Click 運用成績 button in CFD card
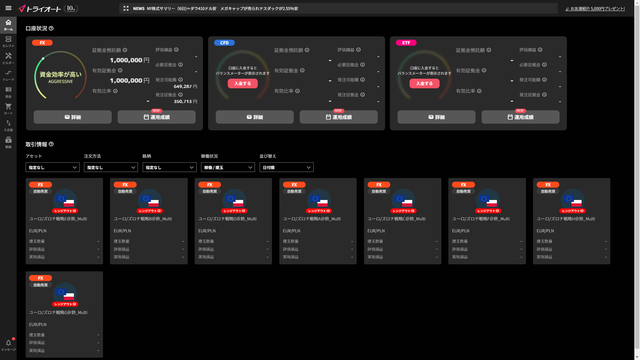This screenshot has width=640, height=360. 339,117
